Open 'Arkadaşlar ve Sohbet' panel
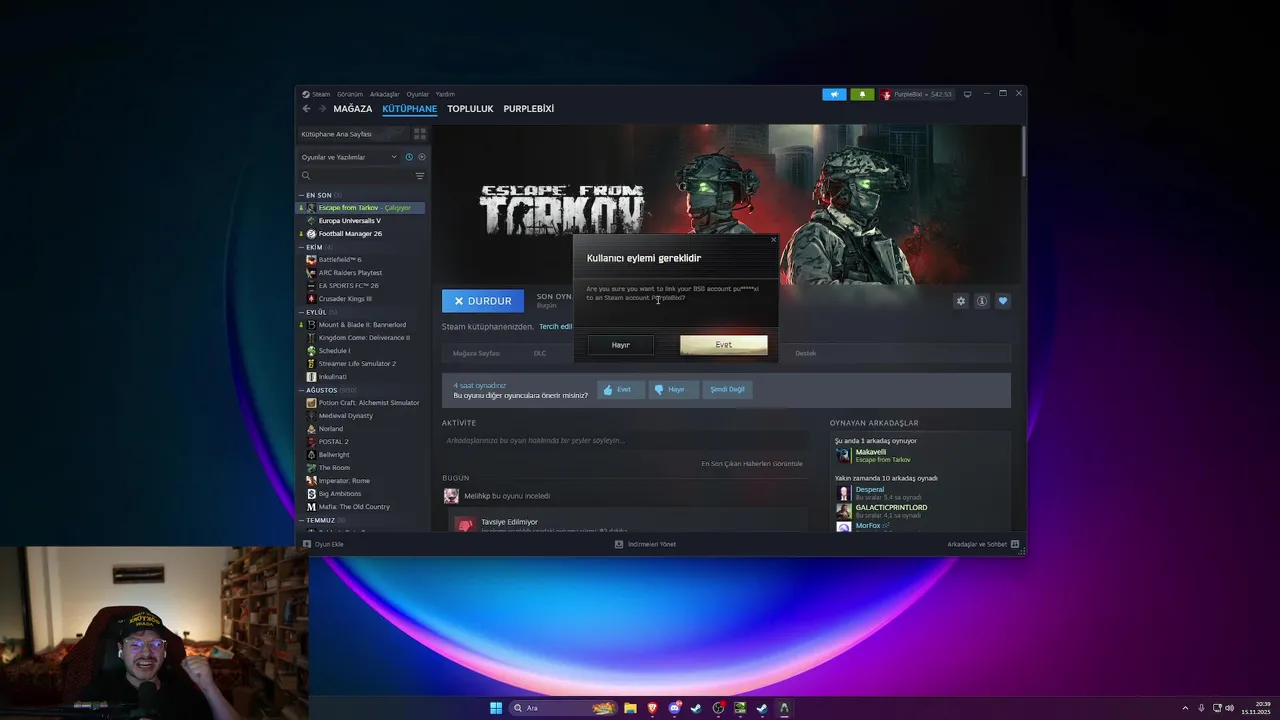 (x=983, y=544)
